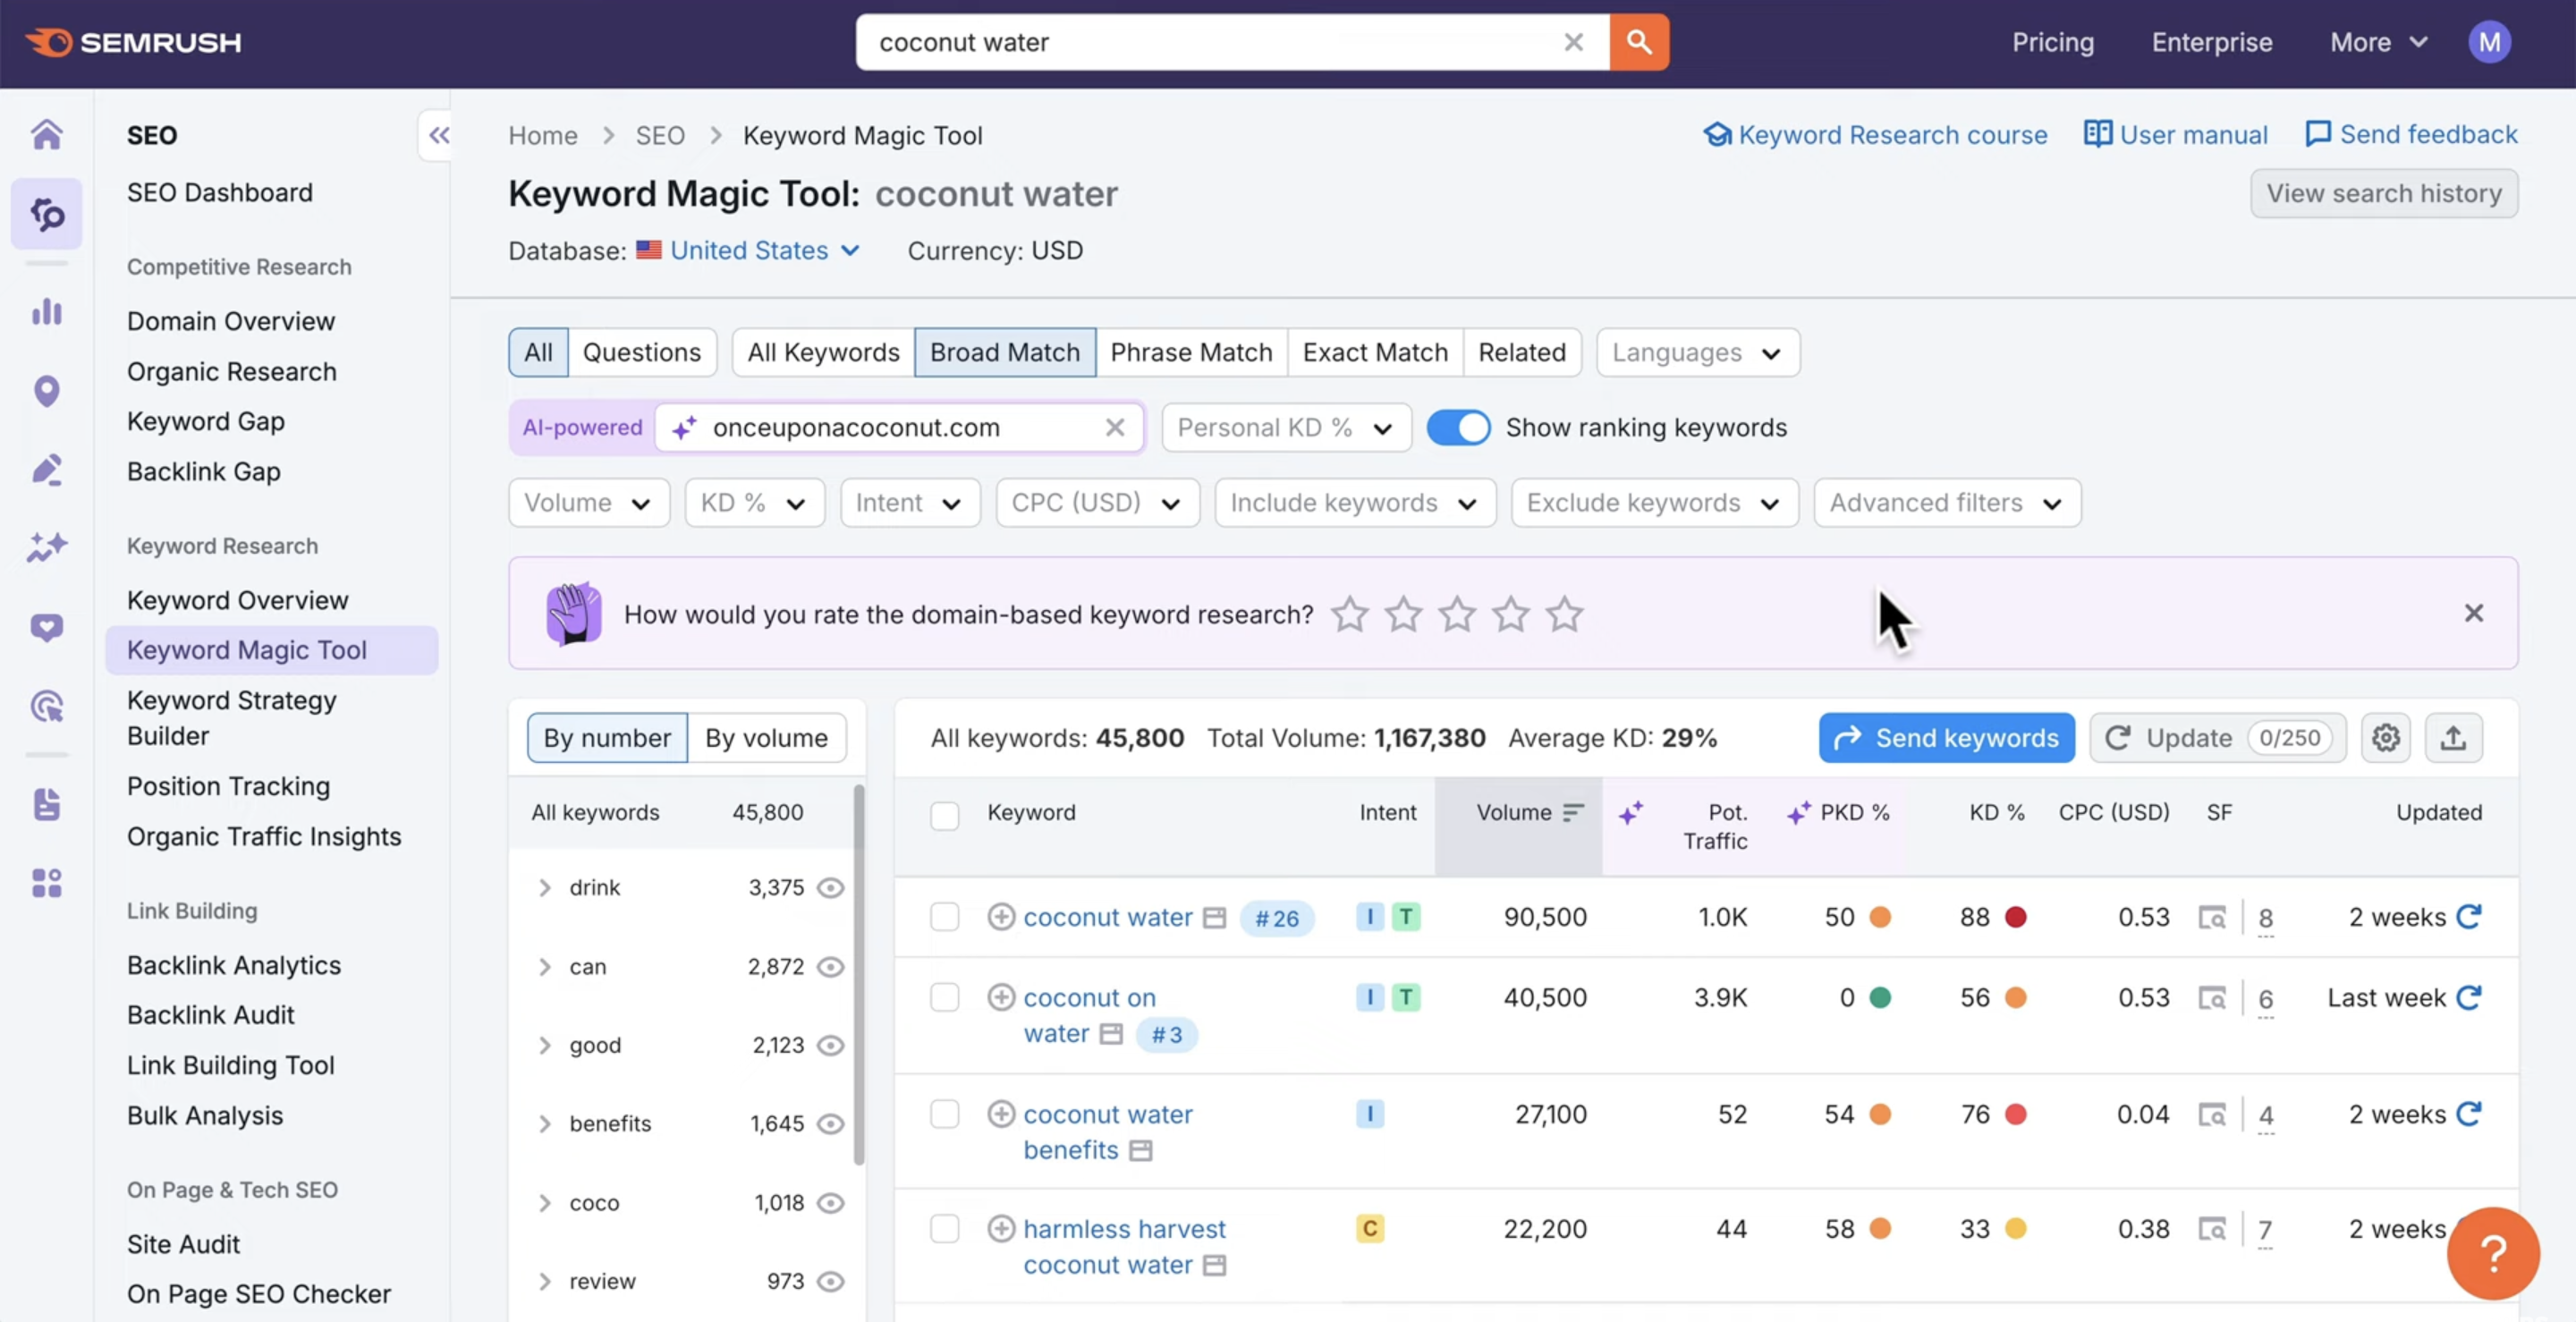Expand the good keyword group
The height and width of the screenshot is (1322, 2576).
click(545, 1046)
